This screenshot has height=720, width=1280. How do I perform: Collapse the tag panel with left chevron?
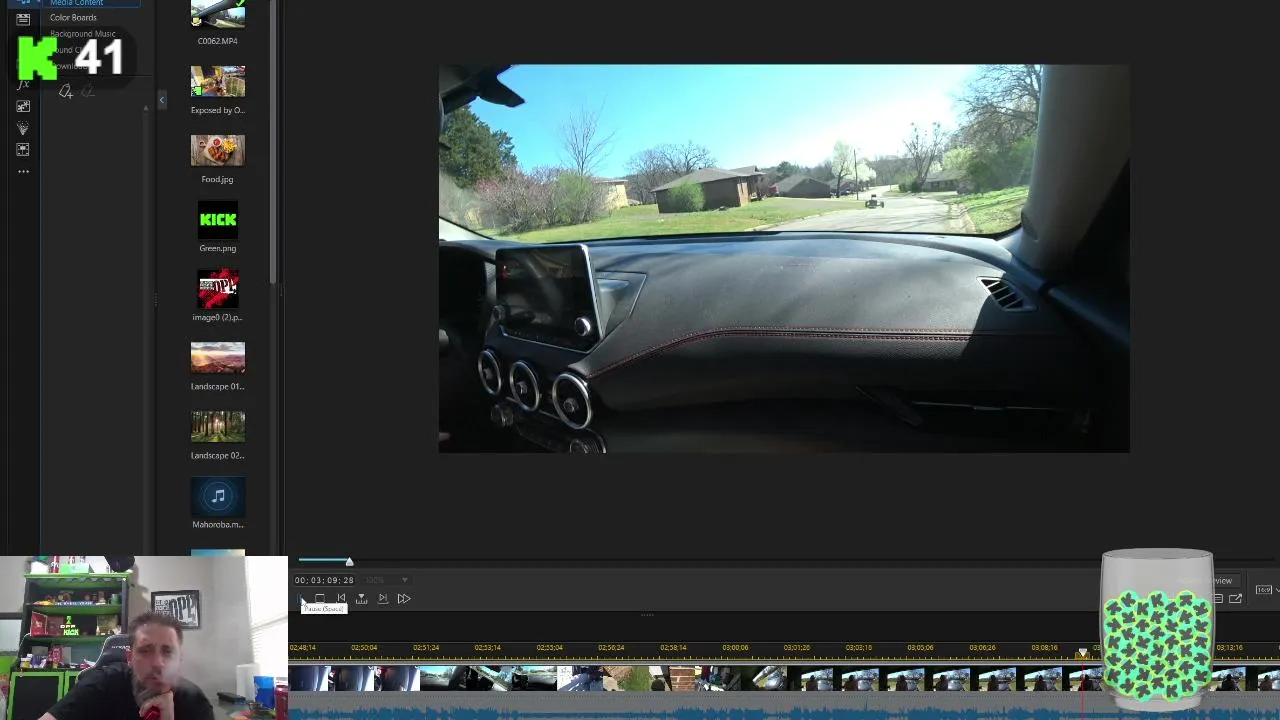(162, 100)
